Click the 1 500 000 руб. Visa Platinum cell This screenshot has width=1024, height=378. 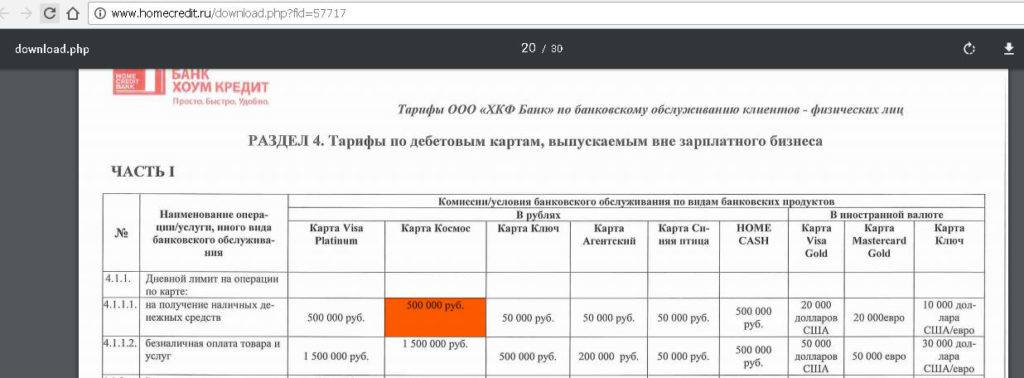point(336,356)
